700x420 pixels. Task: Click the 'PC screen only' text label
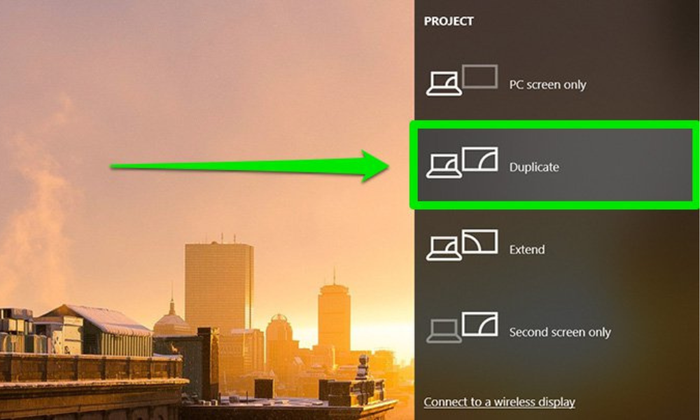[547, 85]
